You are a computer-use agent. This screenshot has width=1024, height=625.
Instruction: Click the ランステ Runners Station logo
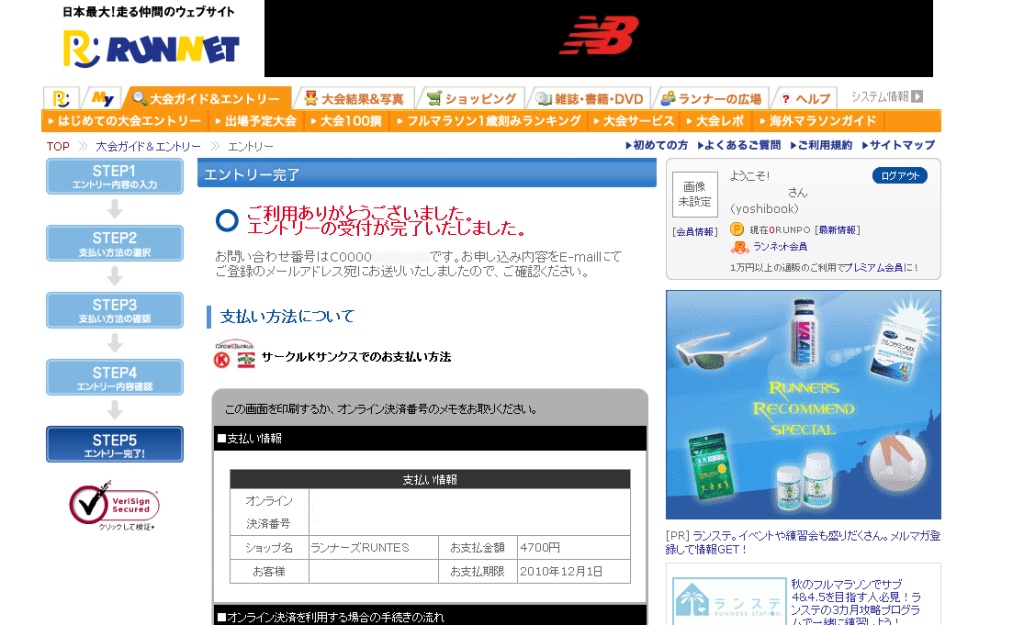pos(729,601)
